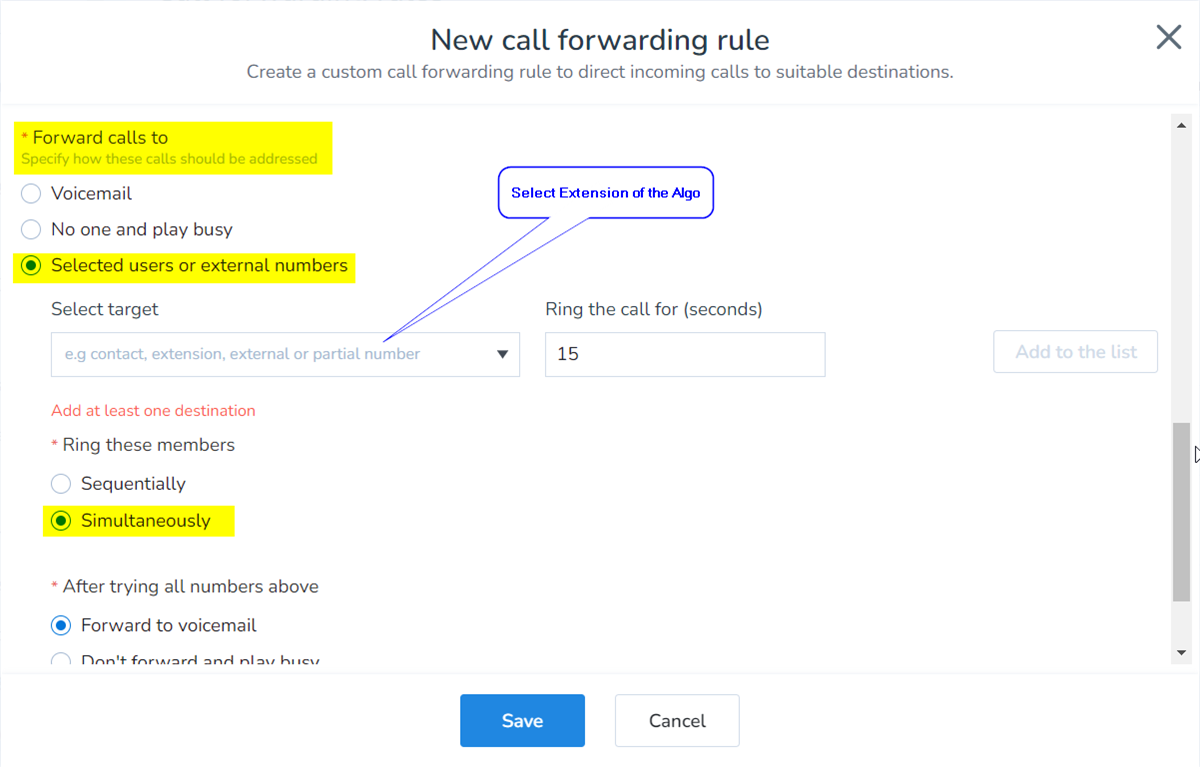Select 'Selected users or external numbers' option

[31, 266]
